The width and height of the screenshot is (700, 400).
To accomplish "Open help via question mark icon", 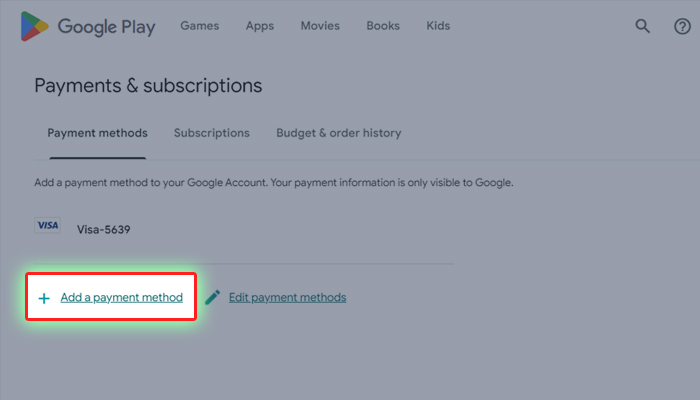I will point(682,26).
